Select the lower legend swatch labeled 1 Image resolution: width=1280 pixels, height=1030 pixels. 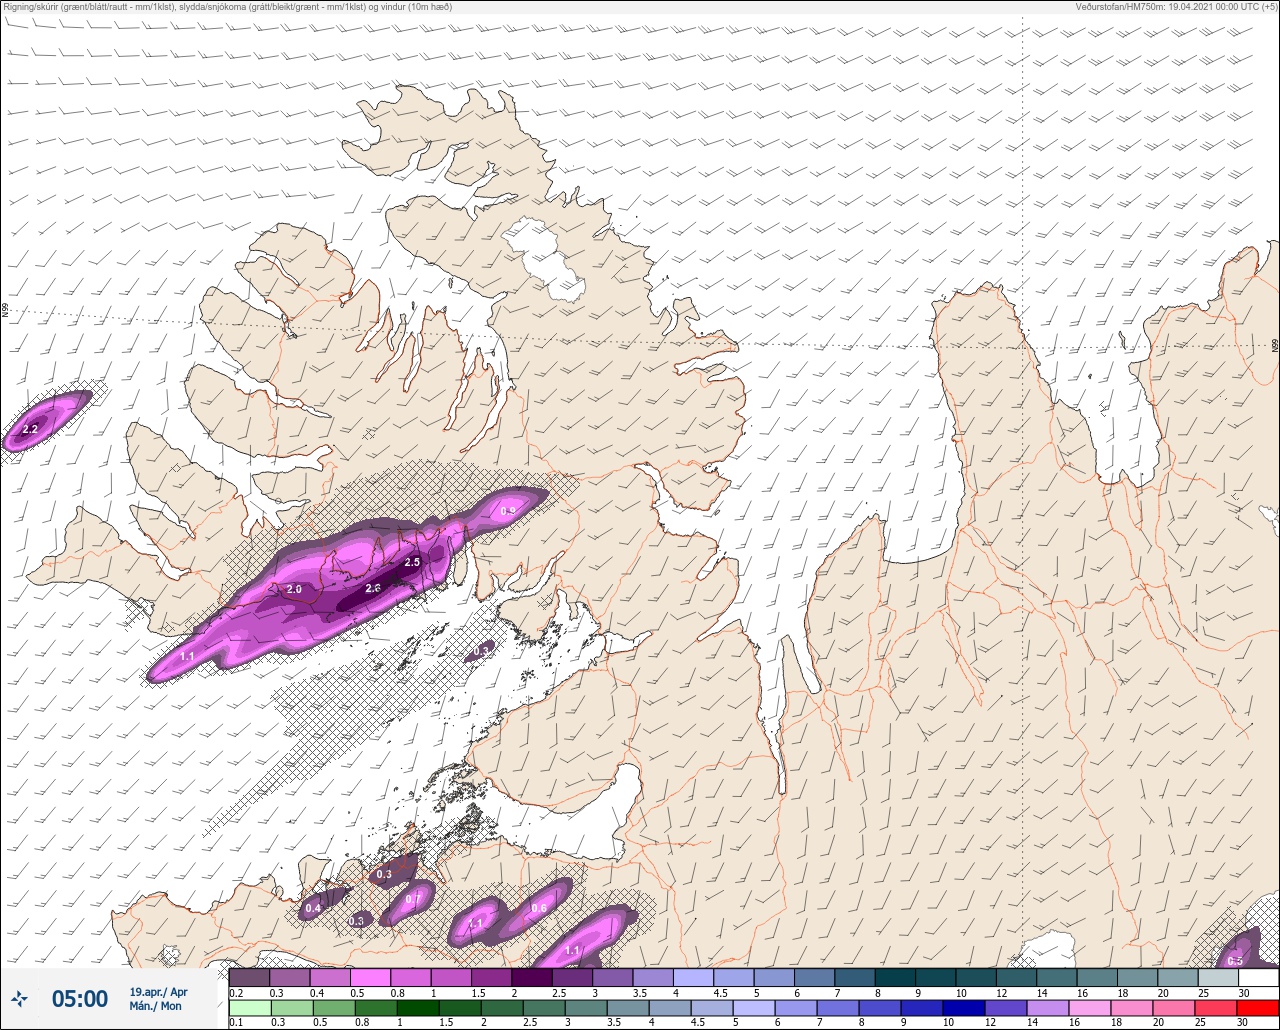pos(418,1008)
